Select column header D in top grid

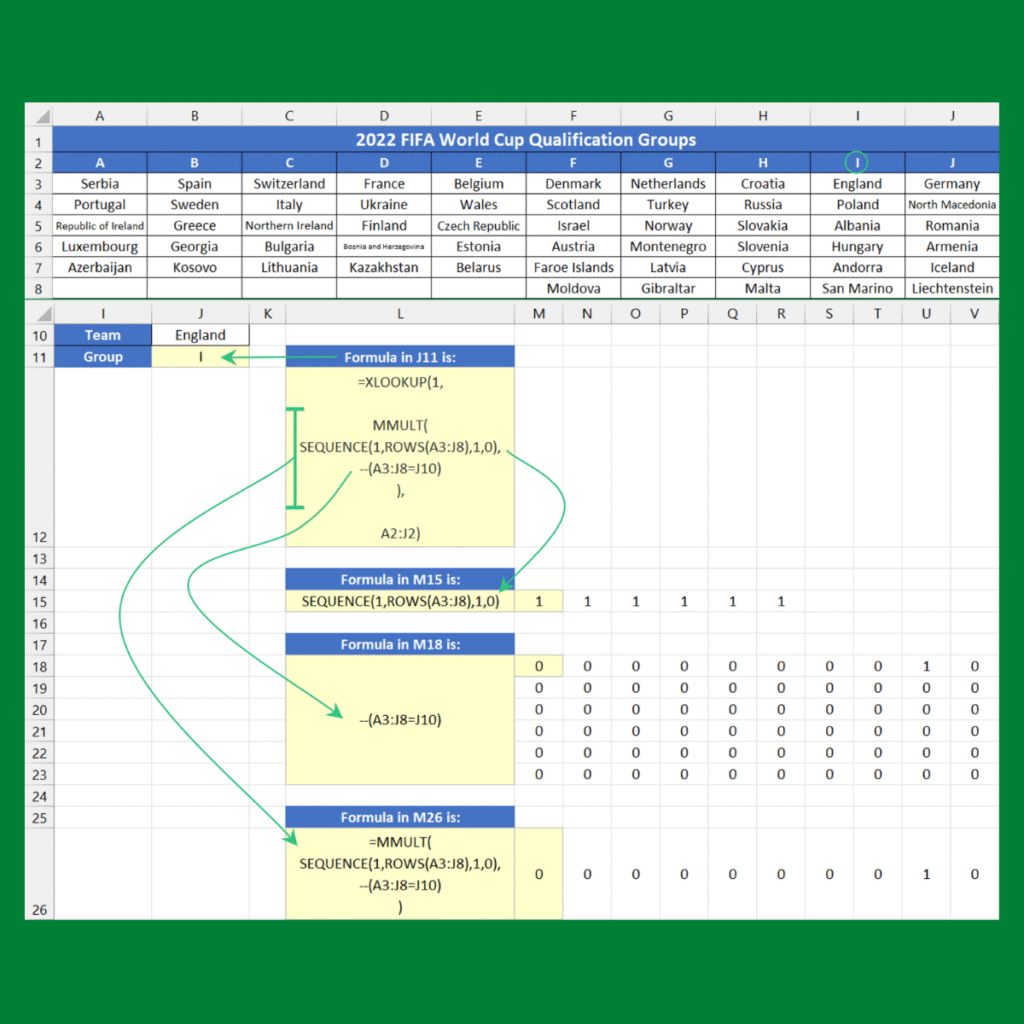click(384, 116)
